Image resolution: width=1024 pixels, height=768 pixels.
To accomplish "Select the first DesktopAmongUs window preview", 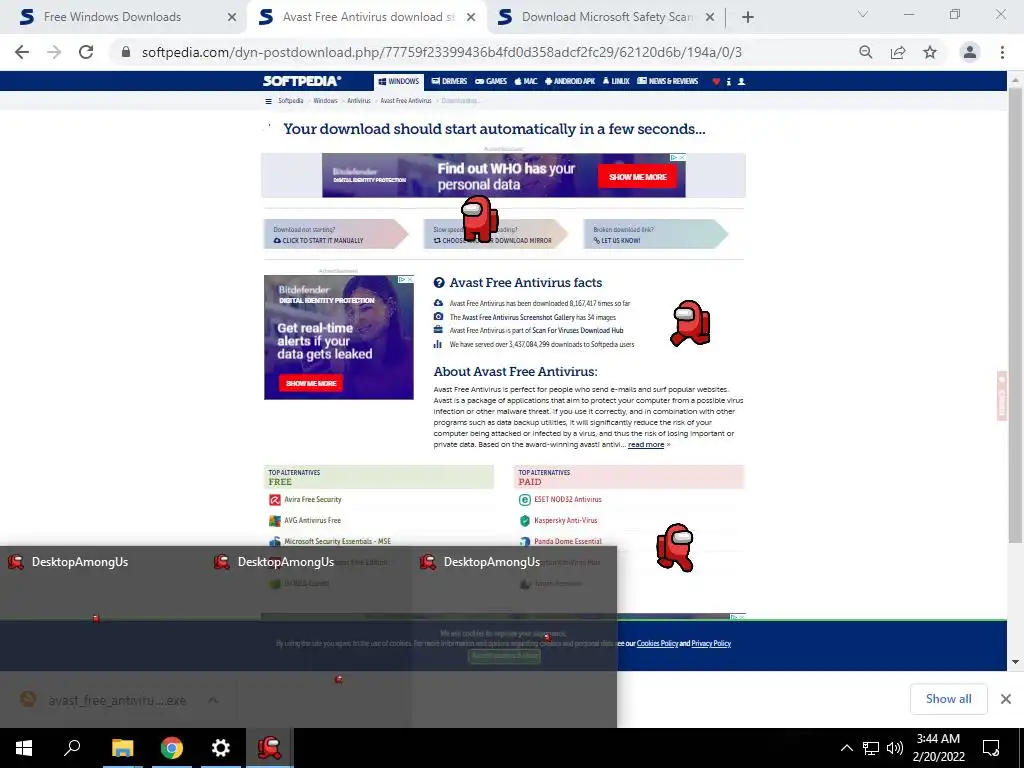I will pyautogui.click(x=103, y=636).
